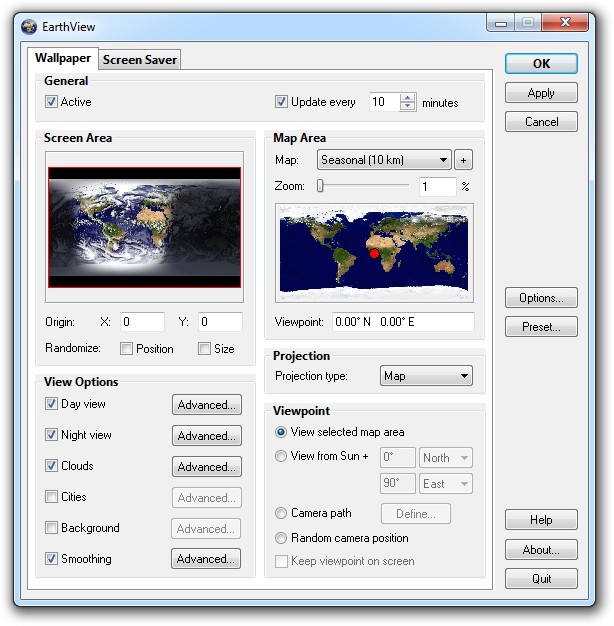Click the Quit button

coord(541,579)
